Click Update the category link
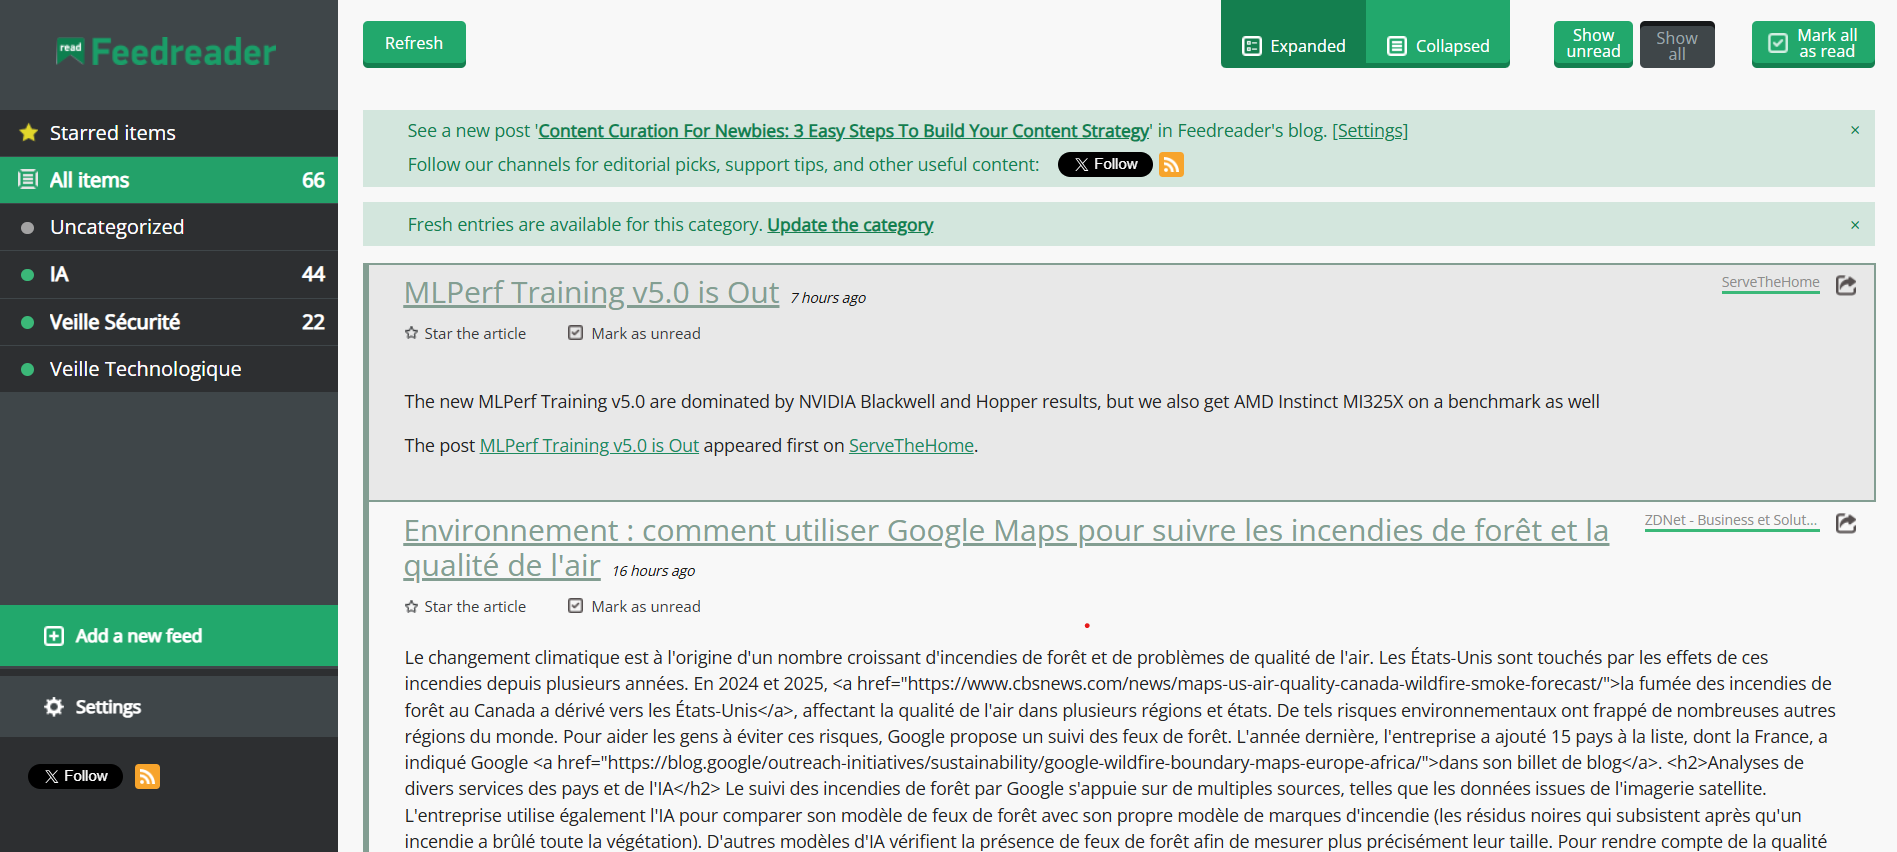This screenshot has width=1897, height=852. coord(850,225)
